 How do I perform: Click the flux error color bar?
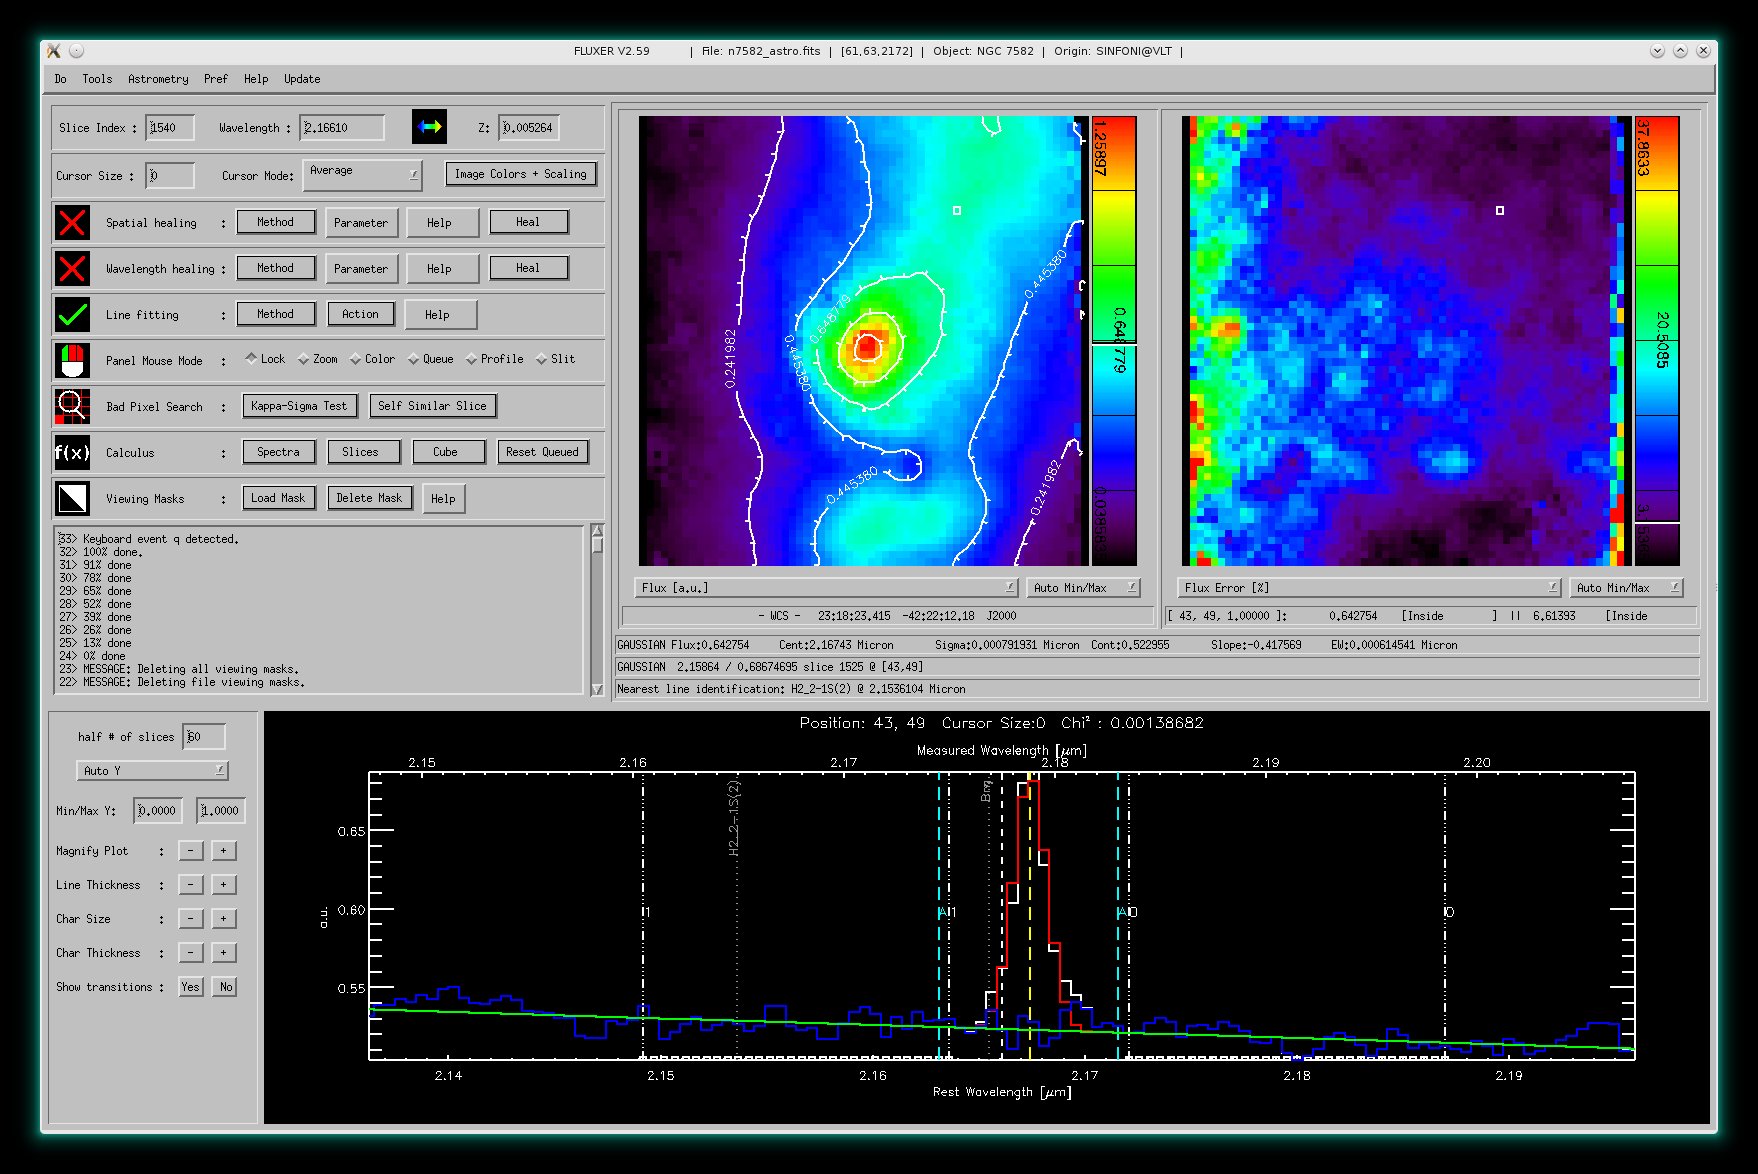click(1657, 341)
